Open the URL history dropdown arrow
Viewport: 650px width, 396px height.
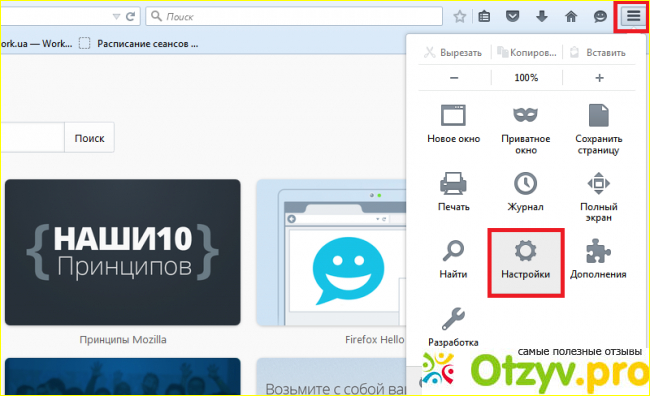coord(116,17)
